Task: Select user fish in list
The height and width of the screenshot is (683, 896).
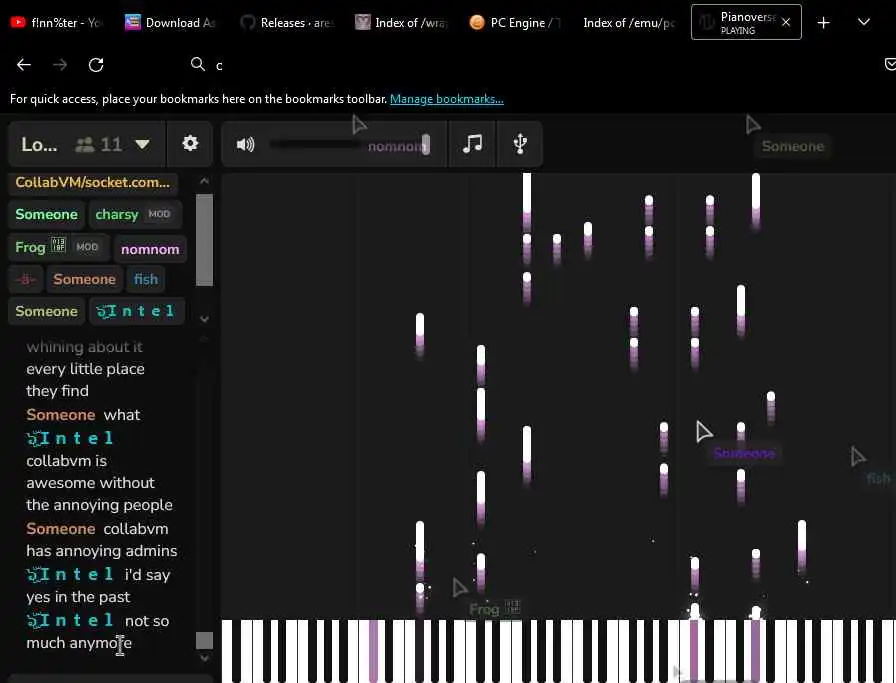Action: [146, 279]
